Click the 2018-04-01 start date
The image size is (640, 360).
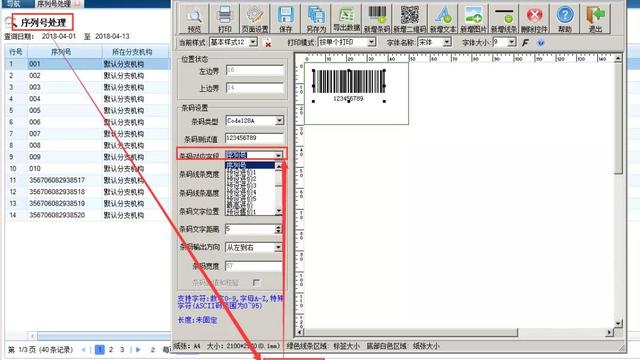pyautogui.click(x=59, y=36)
